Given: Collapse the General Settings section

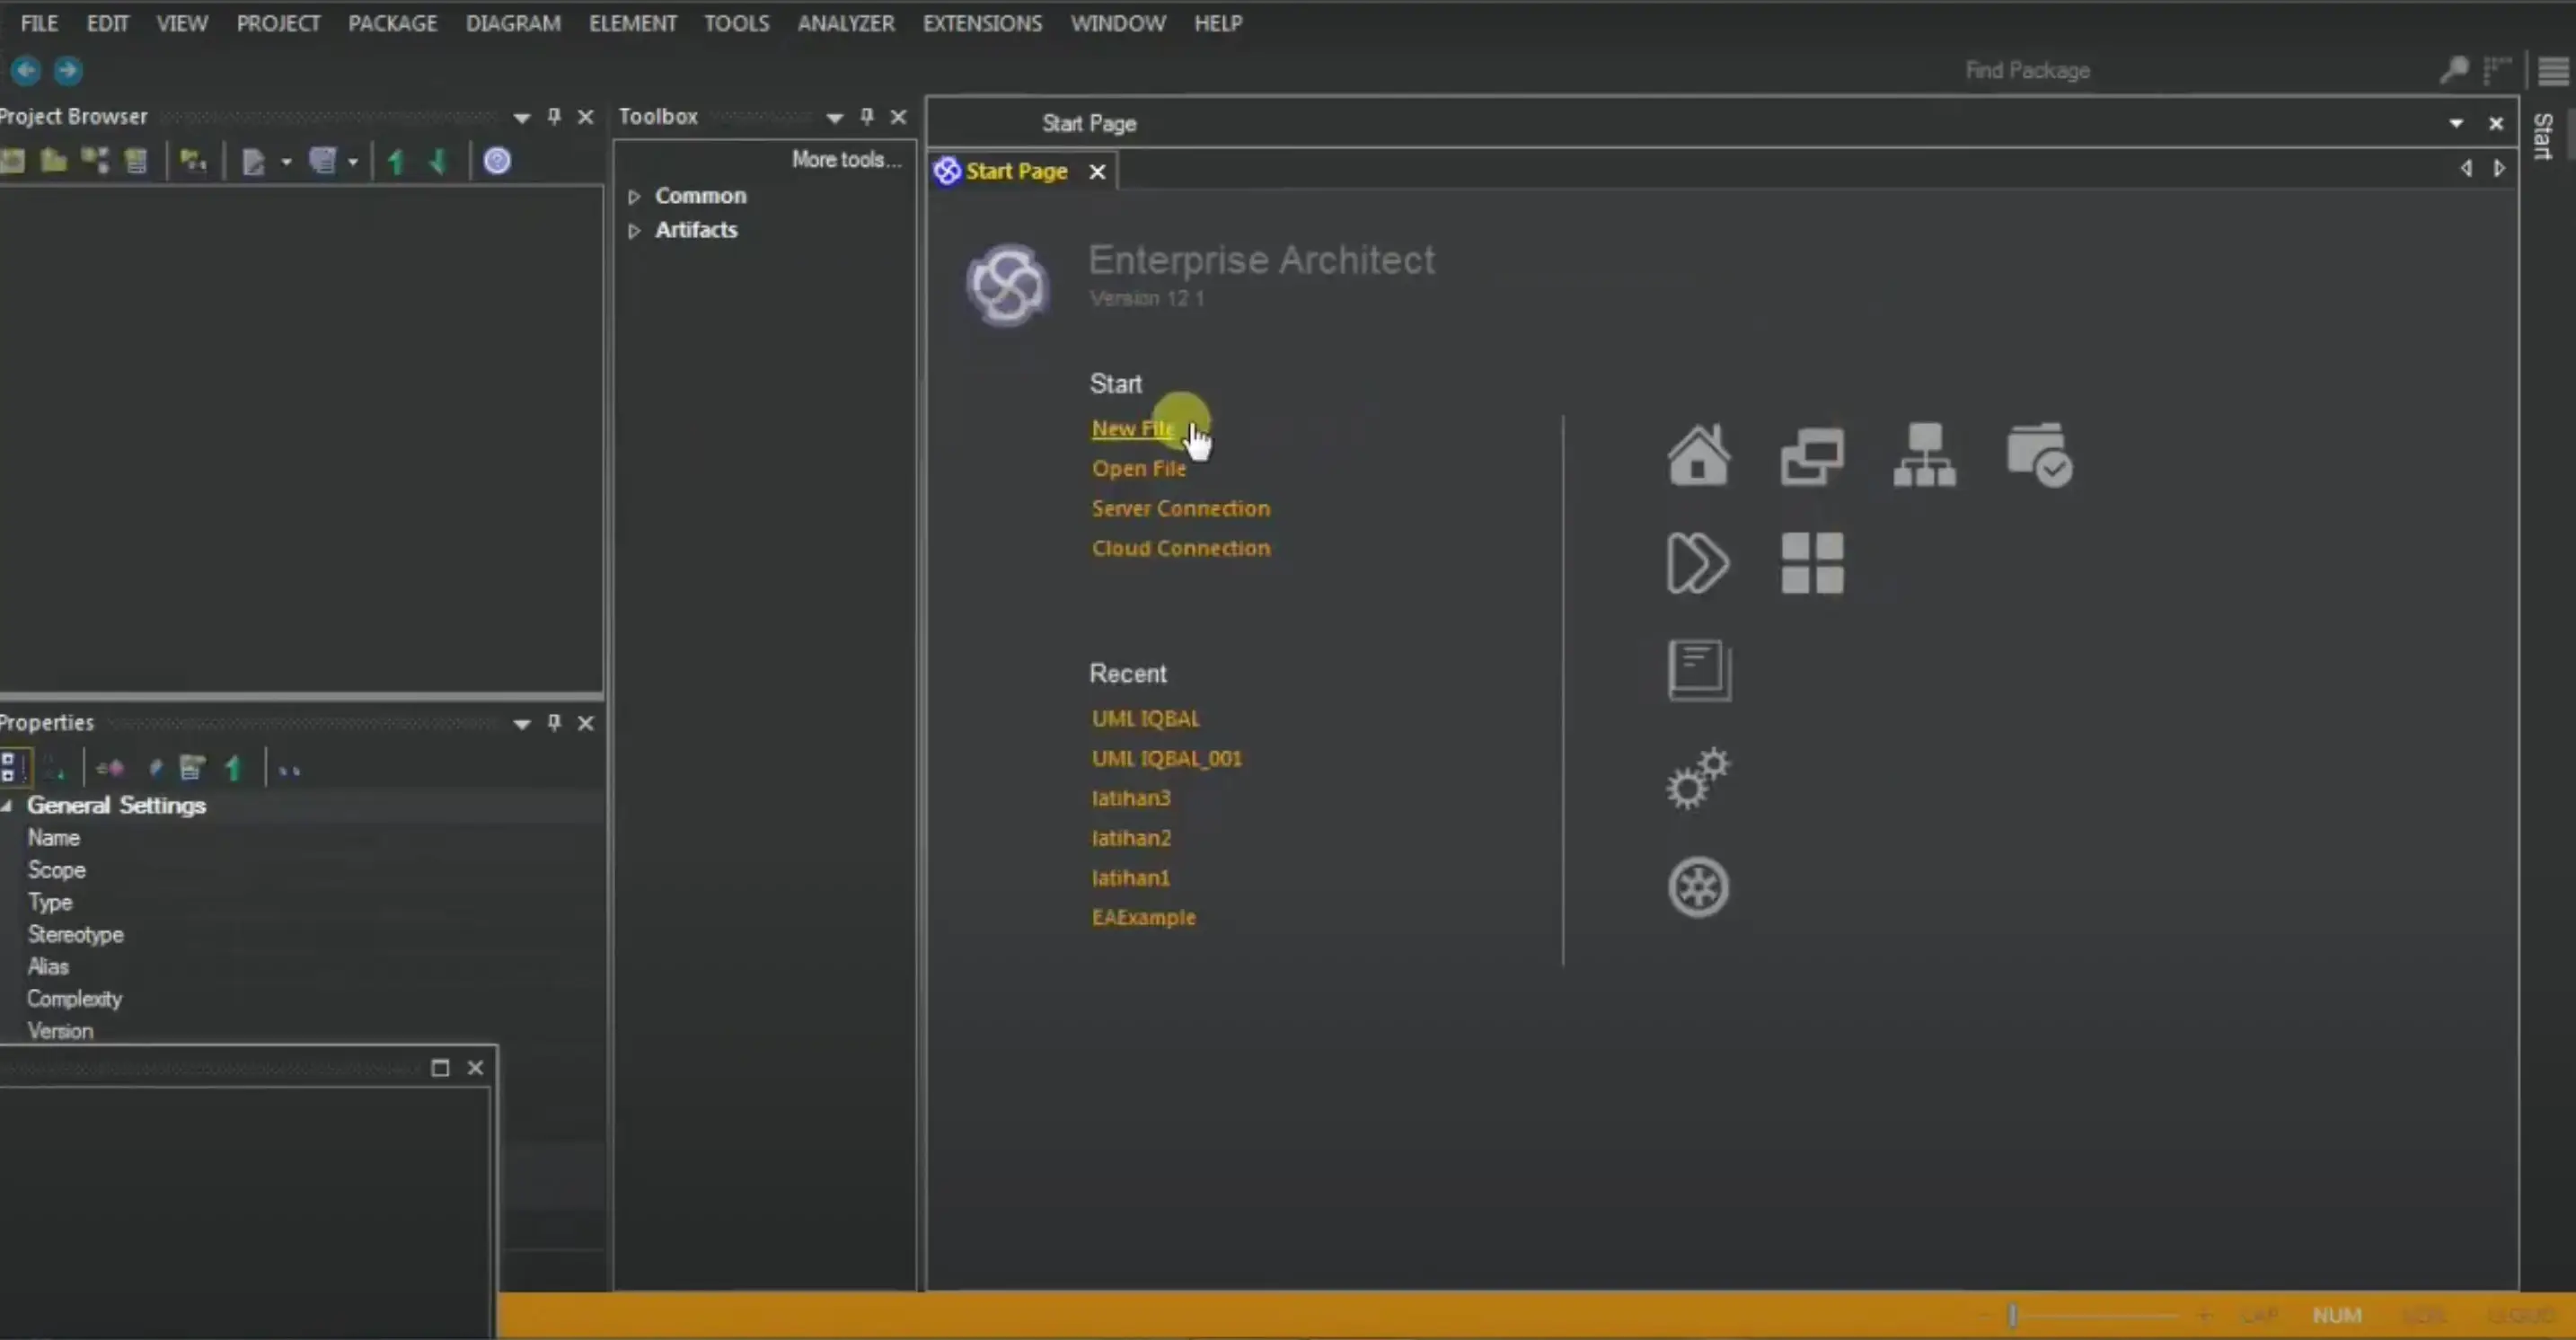Looking at the screenshot, I should pos(7,806).
